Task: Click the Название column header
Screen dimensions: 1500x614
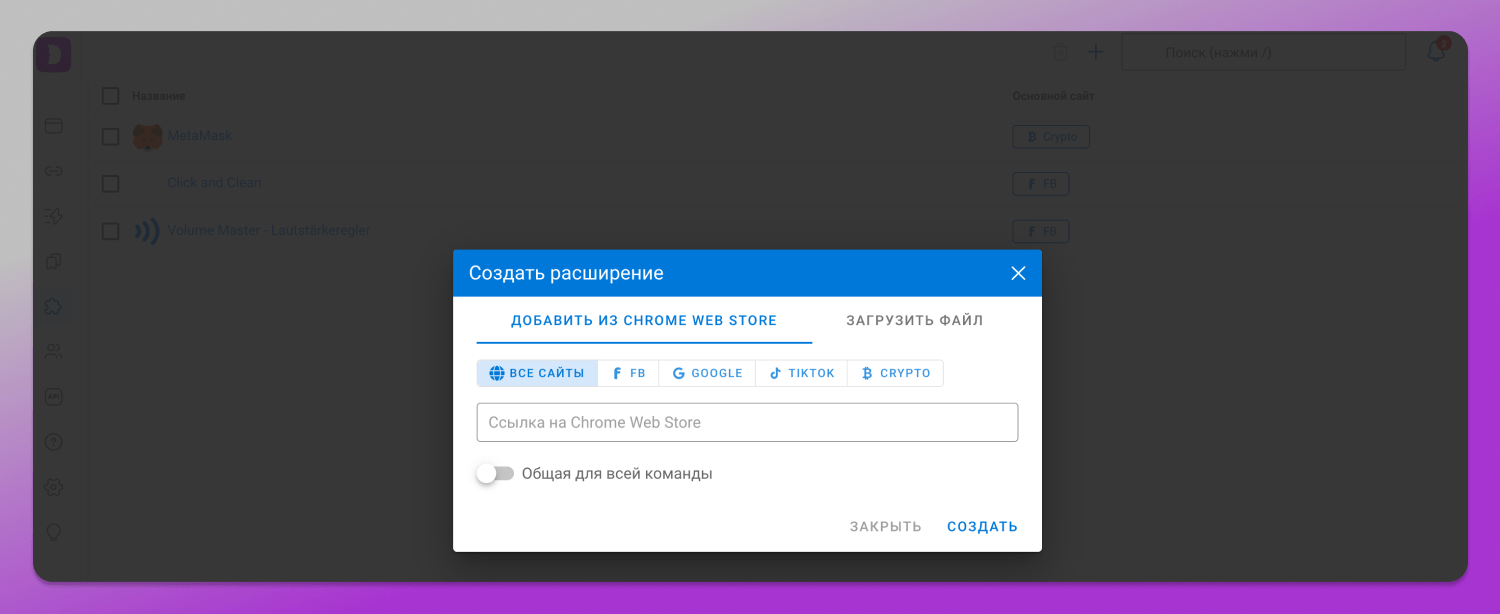Action: (x=159, y=96)
